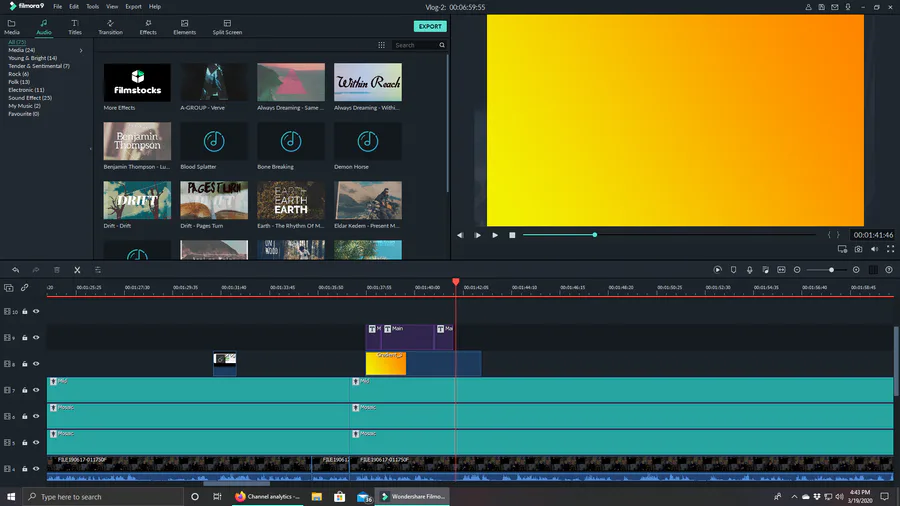Click the search magnifier icon

pos(442,45)
